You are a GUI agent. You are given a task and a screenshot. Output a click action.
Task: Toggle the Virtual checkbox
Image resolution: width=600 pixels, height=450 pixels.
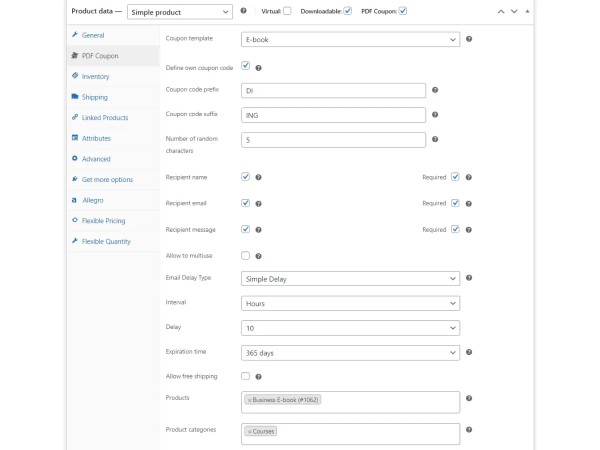click(287, 11)
